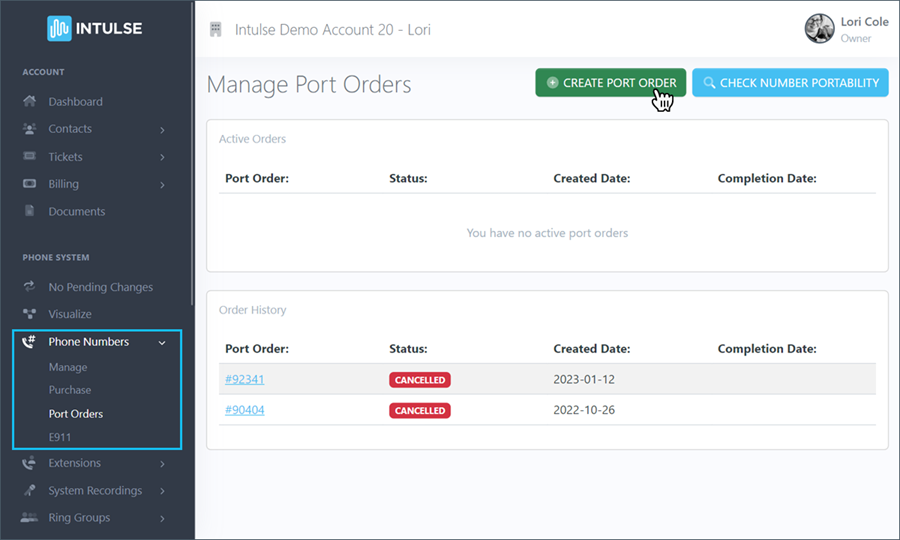Expand the Contacts submenu chevron
The width and height of the screenshot is (900, 540).
162,130
